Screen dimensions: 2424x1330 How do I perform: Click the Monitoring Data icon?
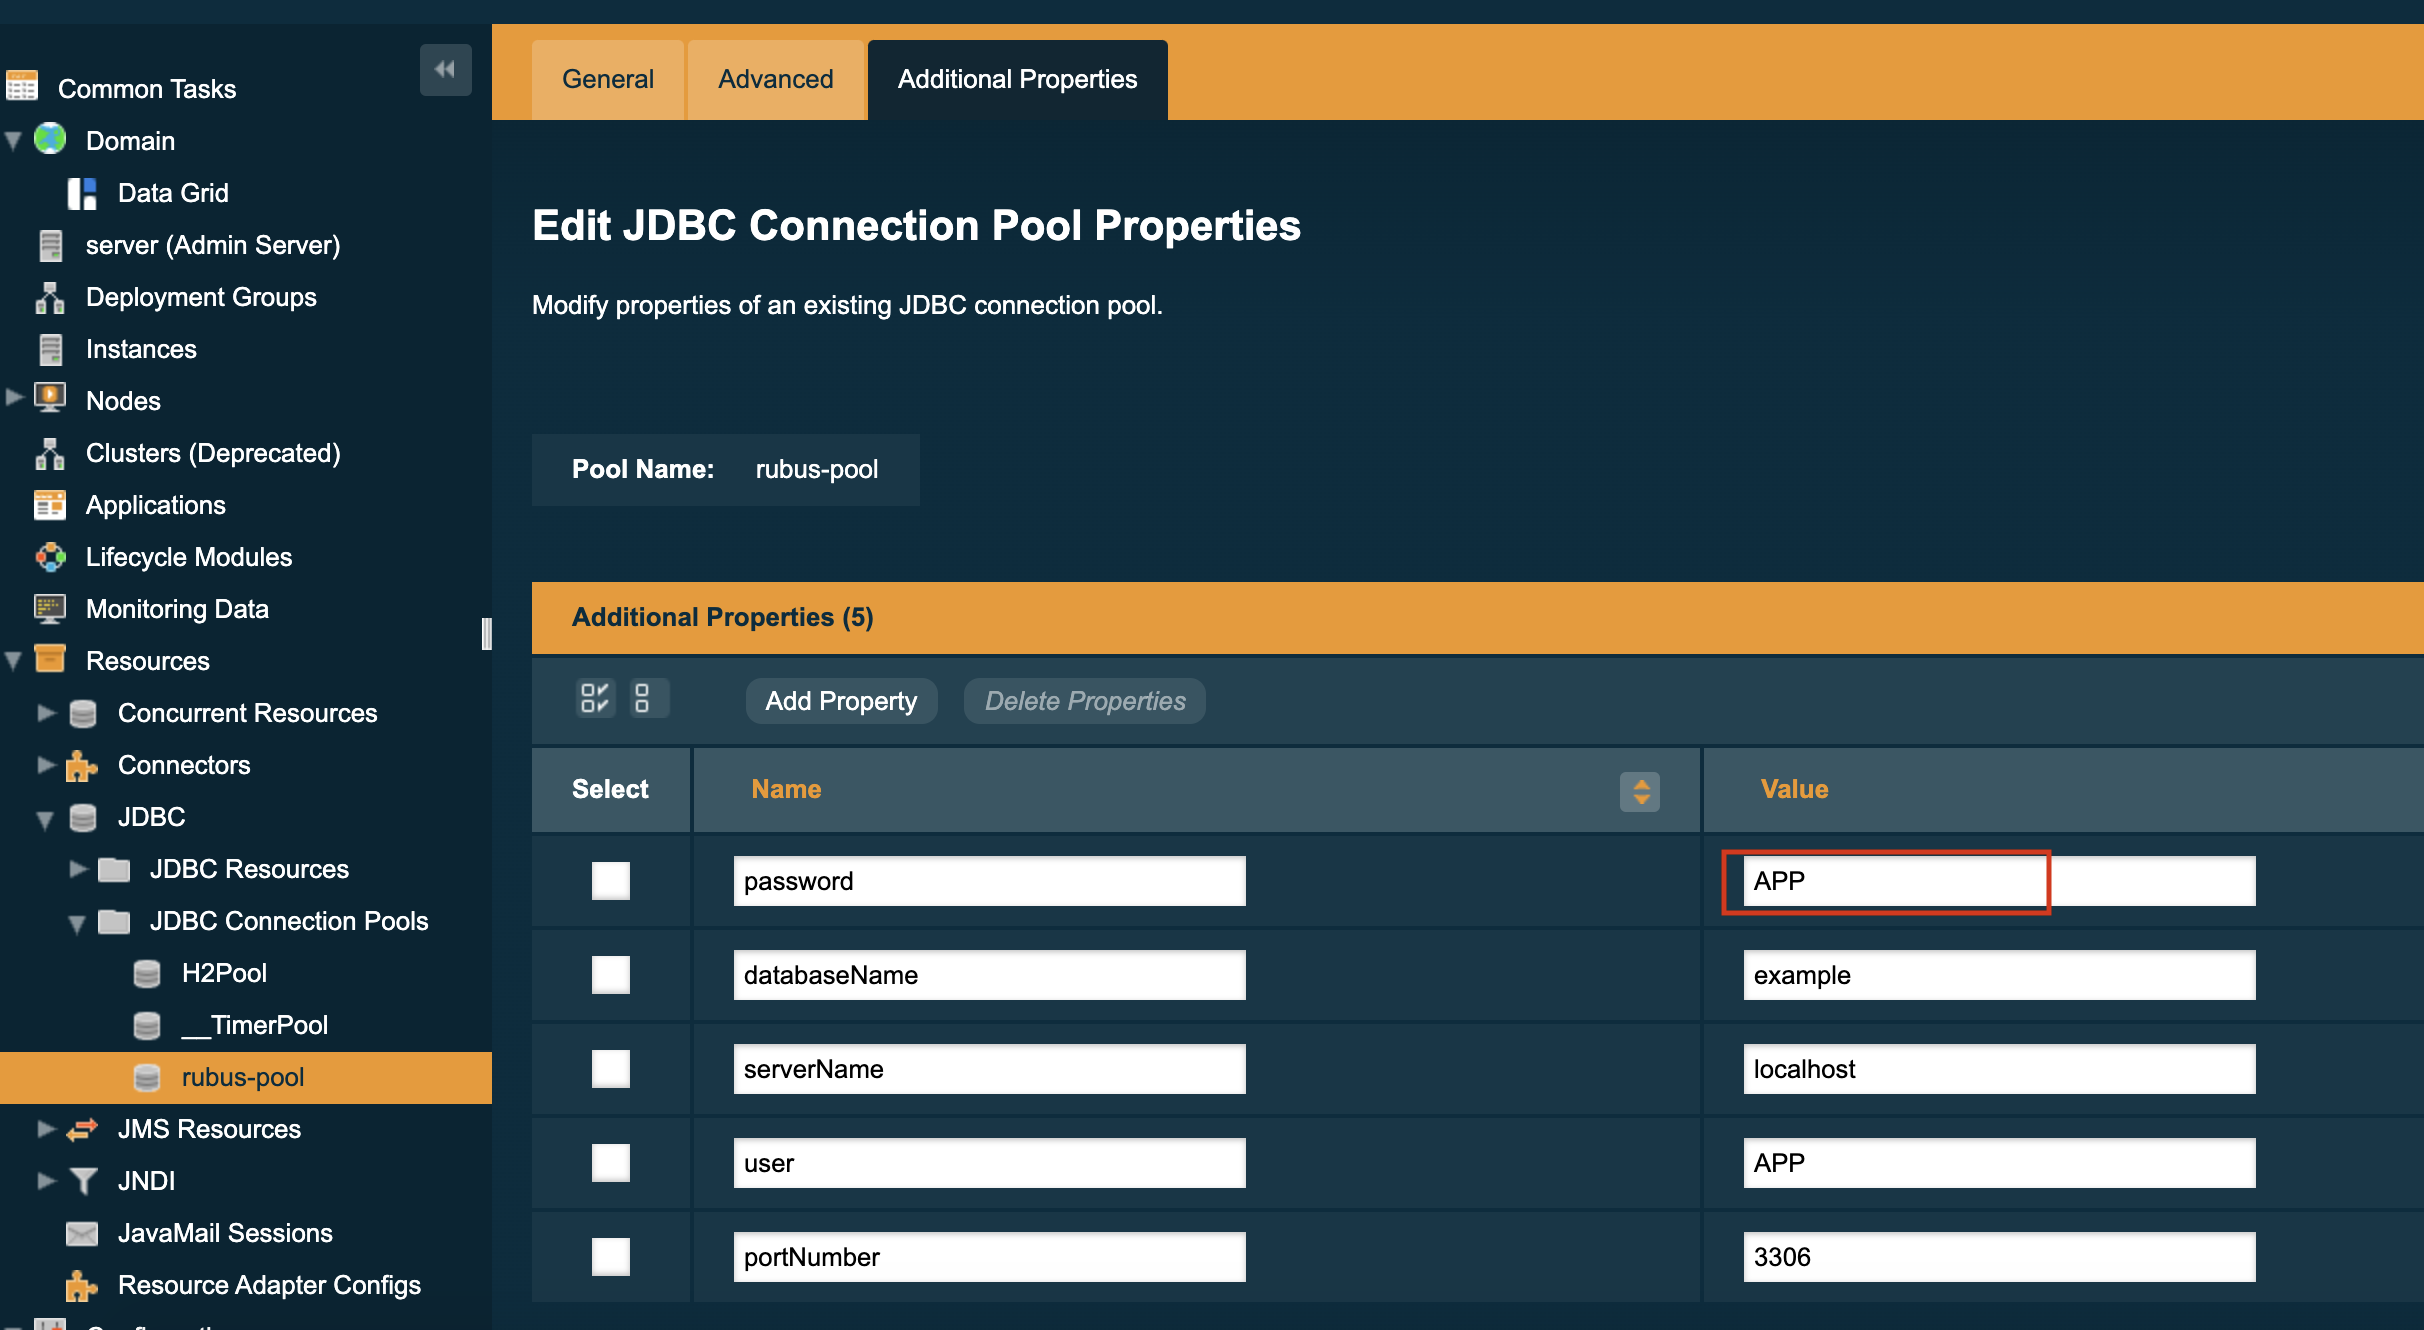coord(50,609)
